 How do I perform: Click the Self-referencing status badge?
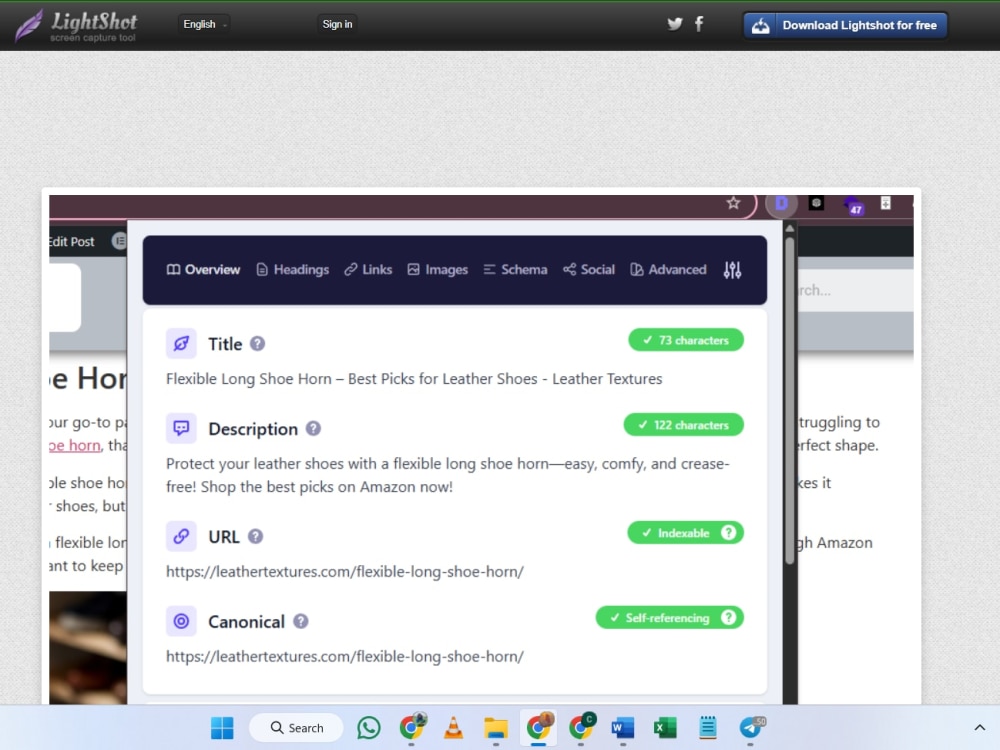[670, 617]
